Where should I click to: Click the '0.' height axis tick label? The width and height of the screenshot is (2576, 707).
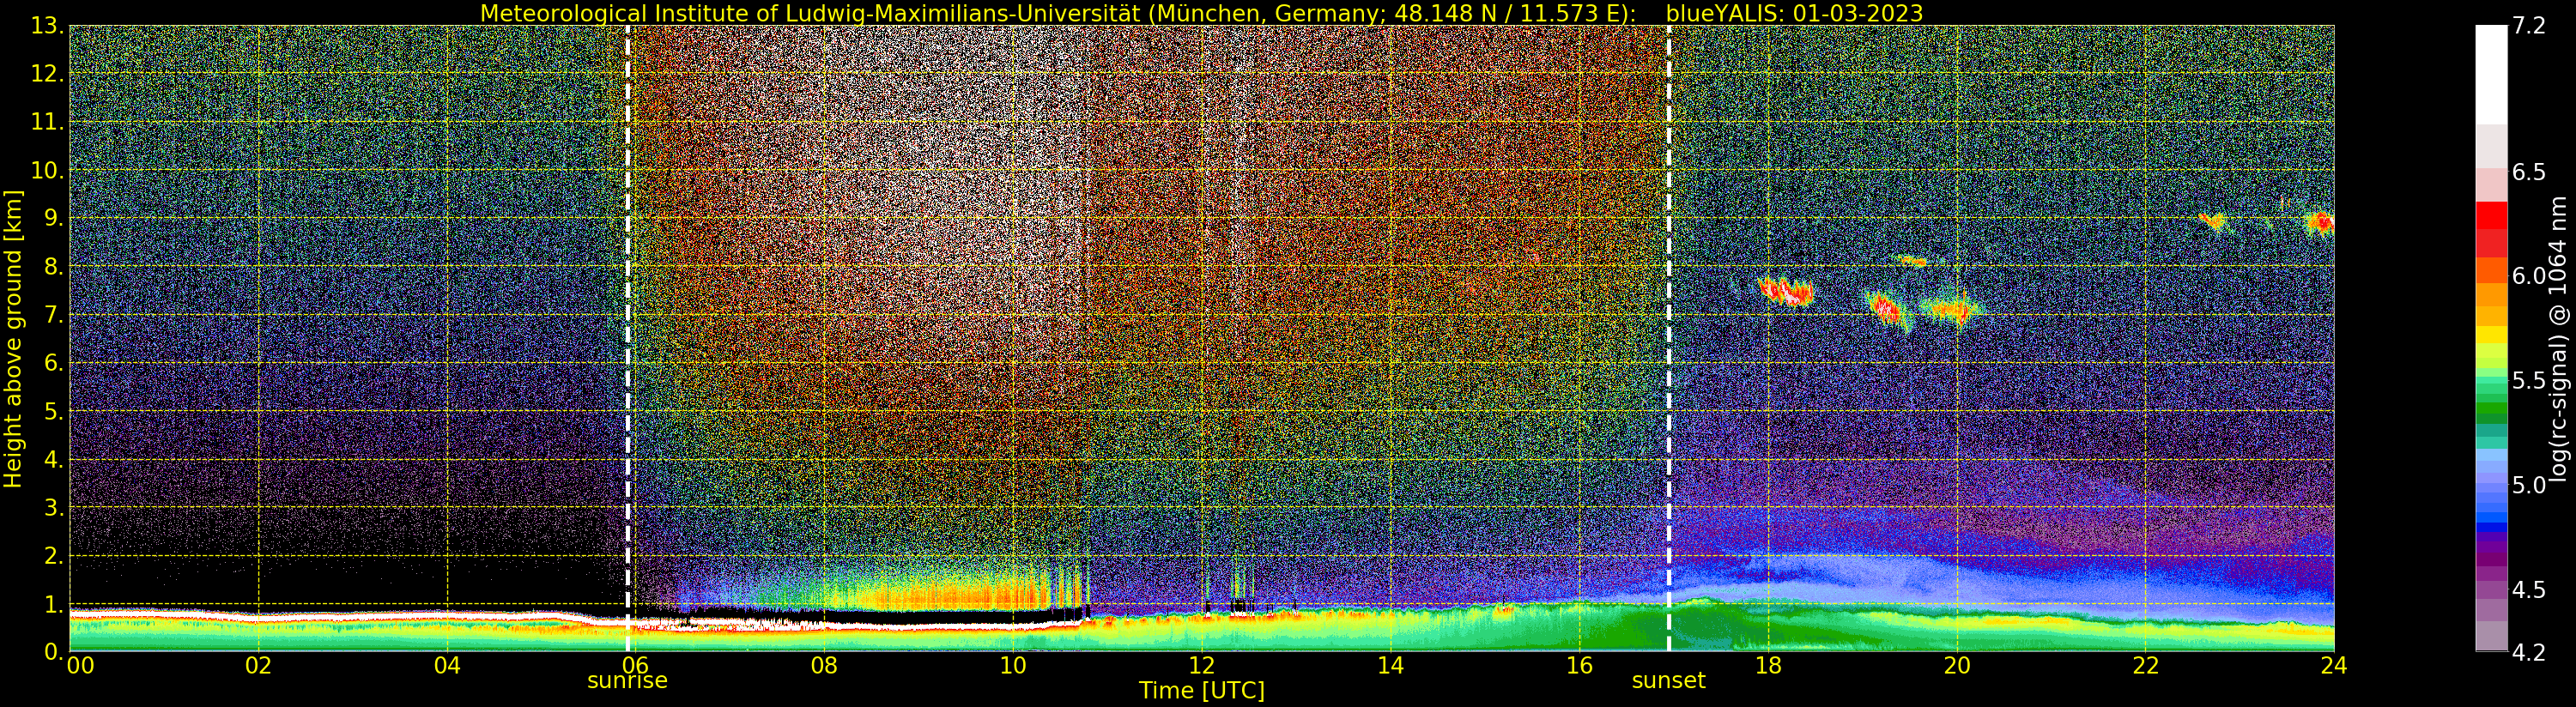(52, 651)
